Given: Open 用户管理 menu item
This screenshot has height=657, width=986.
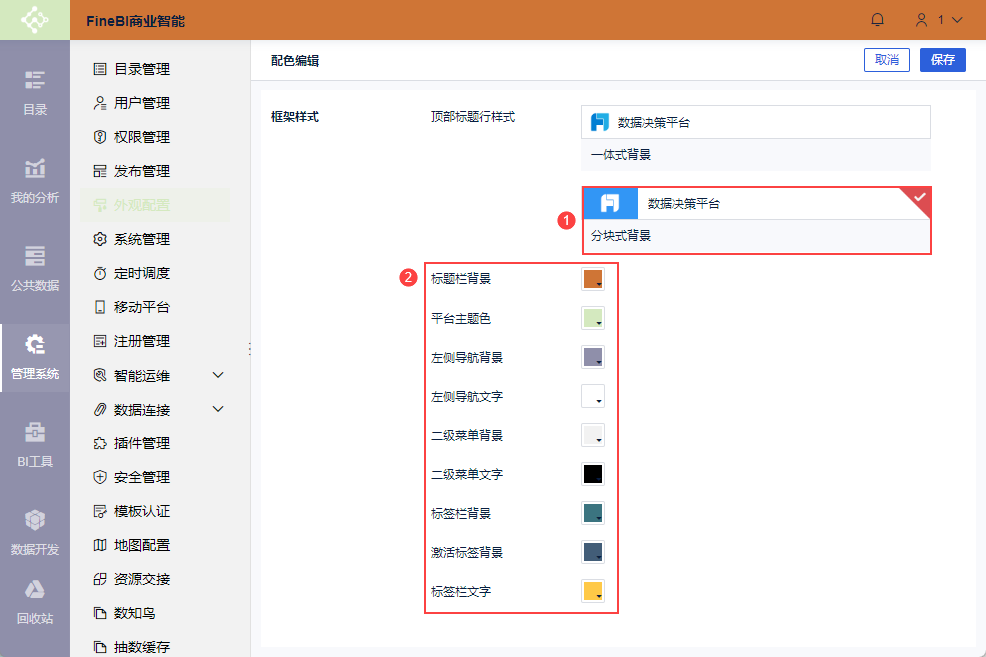Looking at the screenshot, I should click(155, 103).
